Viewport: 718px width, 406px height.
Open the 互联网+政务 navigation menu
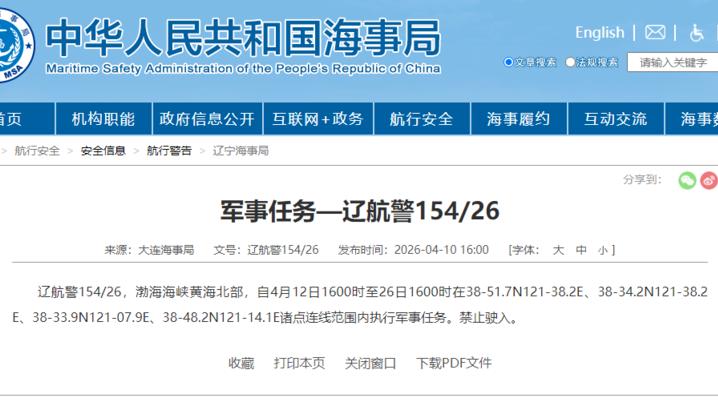coord(319,119)
